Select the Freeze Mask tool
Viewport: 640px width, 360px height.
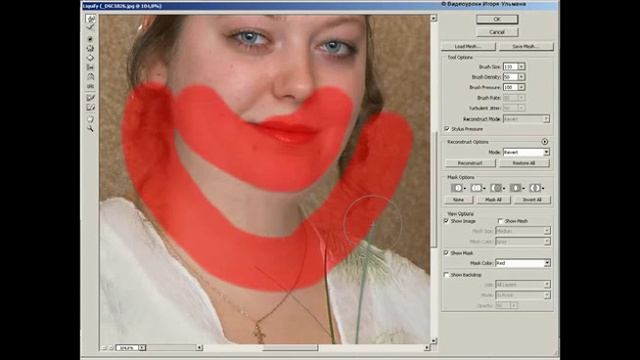coord(90,98)
